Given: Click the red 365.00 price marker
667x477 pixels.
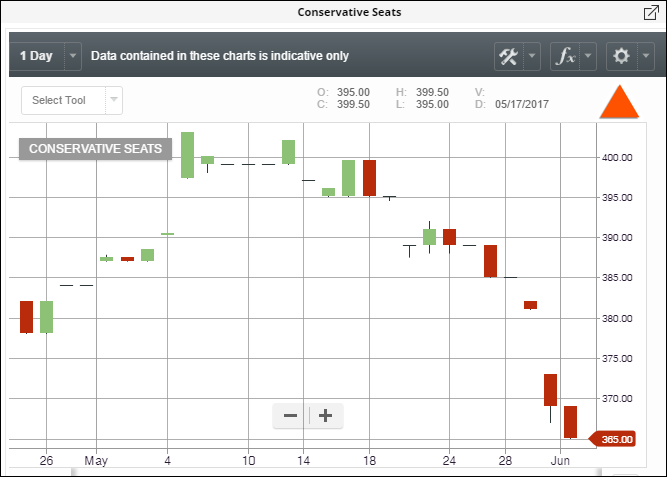Looking at the screenshot, I should click(616, 439).
